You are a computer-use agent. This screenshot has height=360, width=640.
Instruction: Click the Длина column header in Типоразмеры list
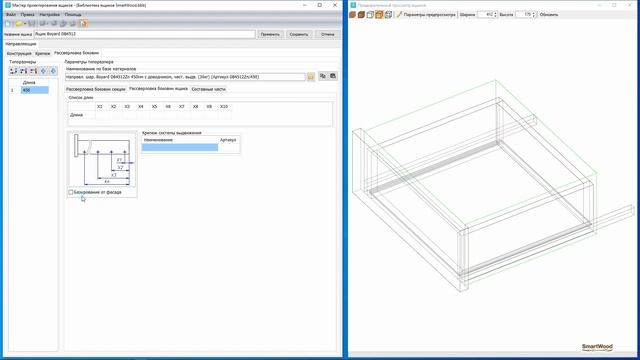click(29, 82)
